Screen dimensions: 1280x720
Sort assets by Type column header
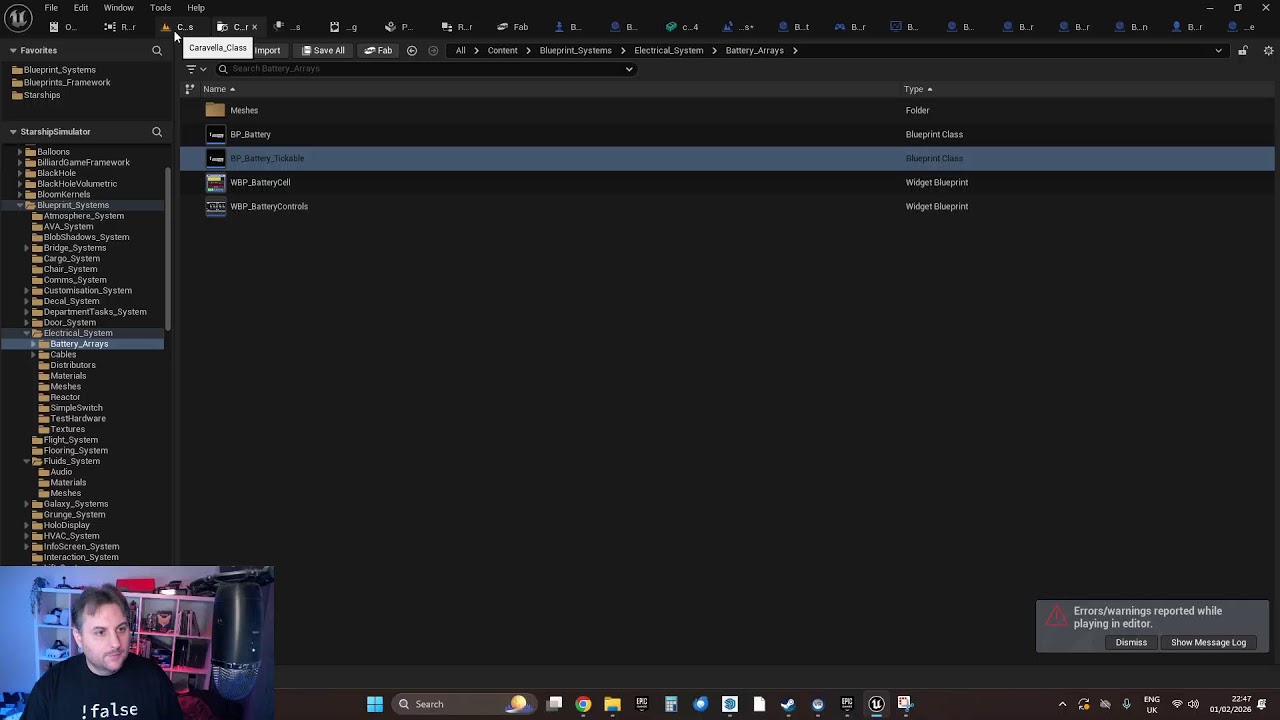(x=914, y=89)
